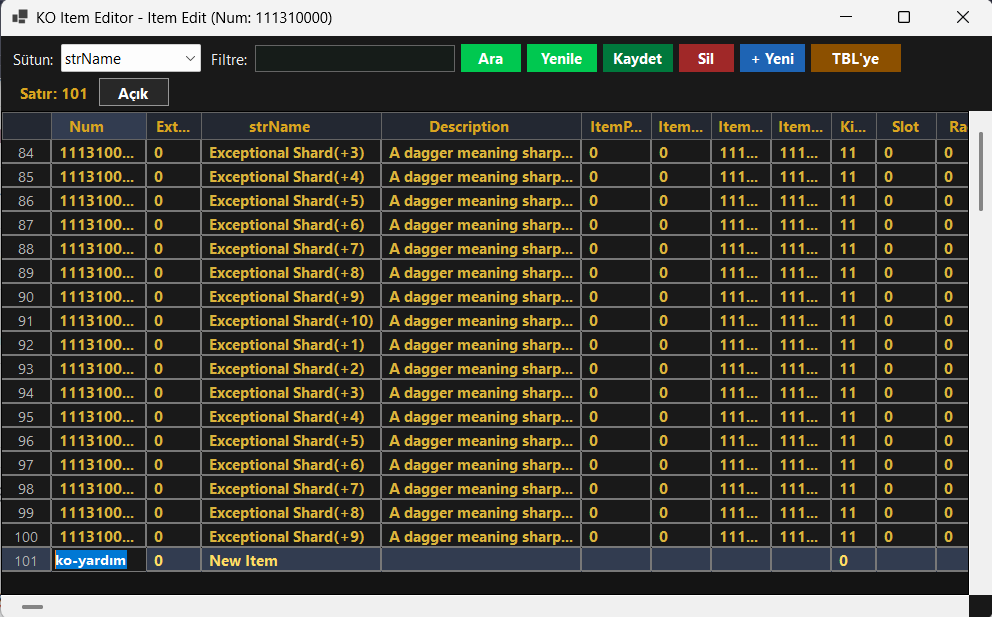Click Exceptional Shard(+6) in row 97

pos(291,465)
